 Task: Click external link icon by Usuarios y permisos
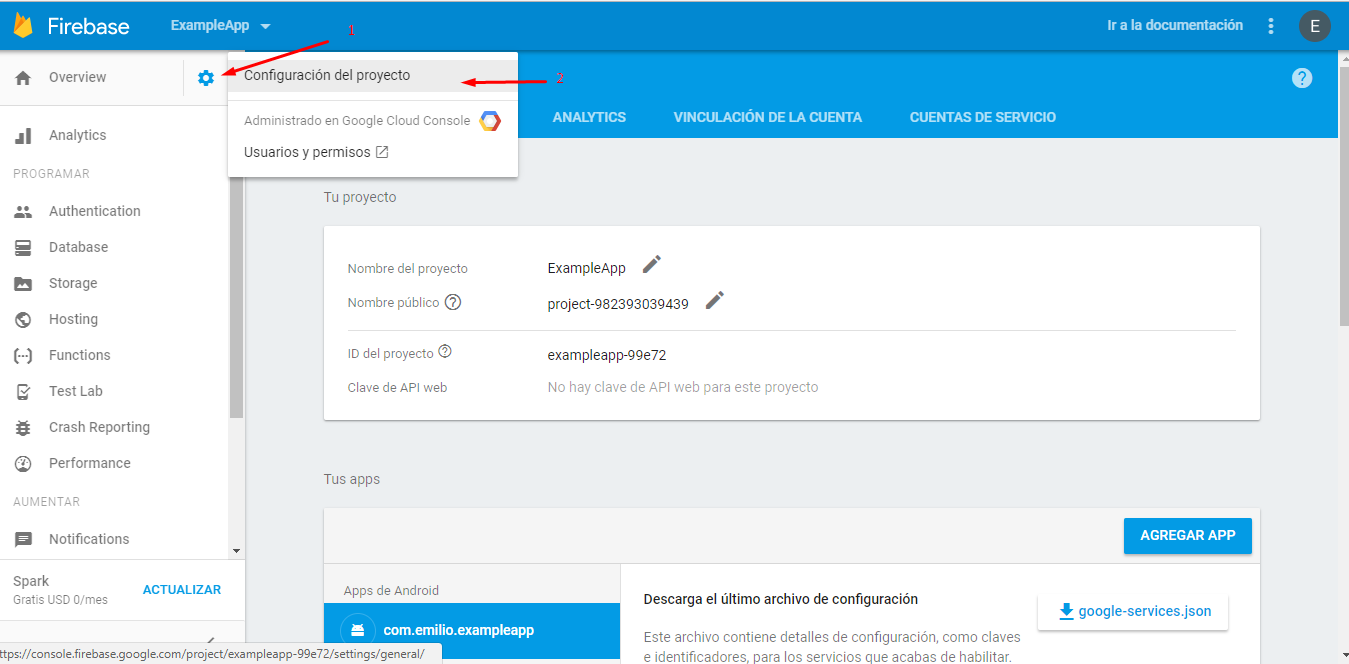pos(382,153)
